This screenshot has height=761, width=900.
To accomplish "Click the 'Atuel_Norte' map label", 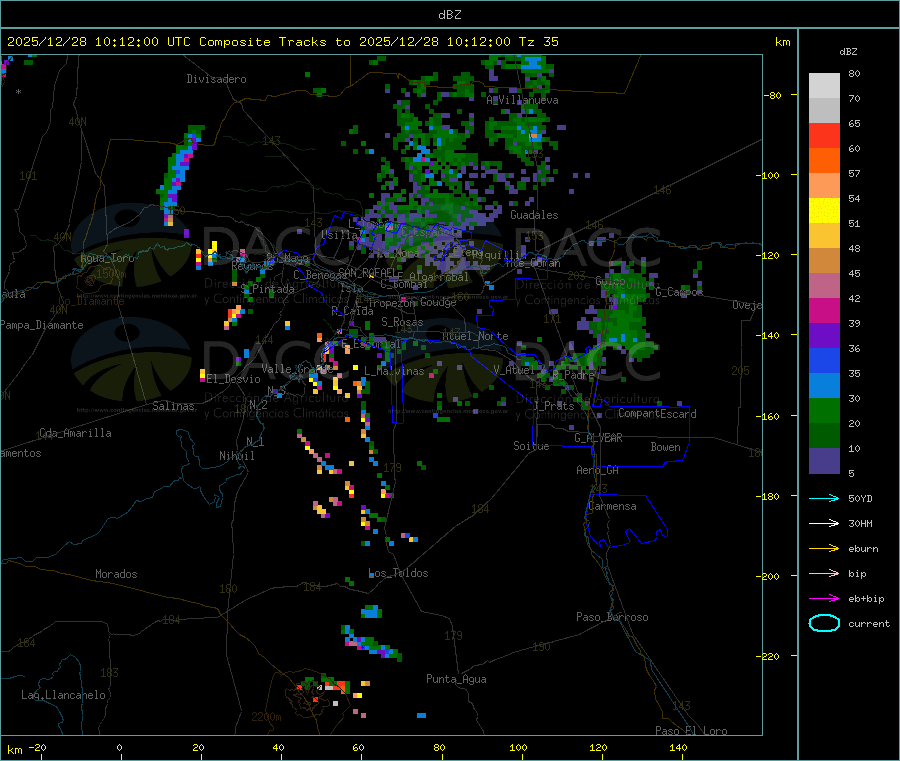I will (475, 336).
